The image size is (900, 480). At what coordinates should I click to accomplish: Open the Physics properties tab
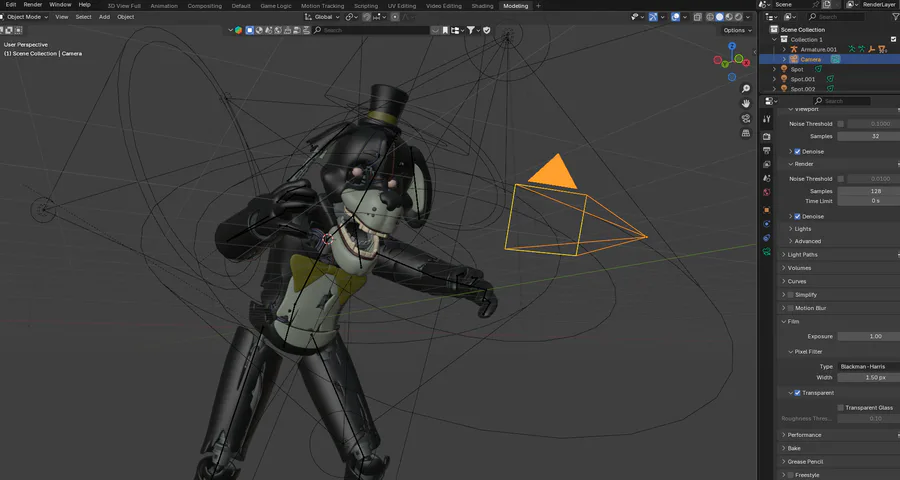[x=767, y=224]
